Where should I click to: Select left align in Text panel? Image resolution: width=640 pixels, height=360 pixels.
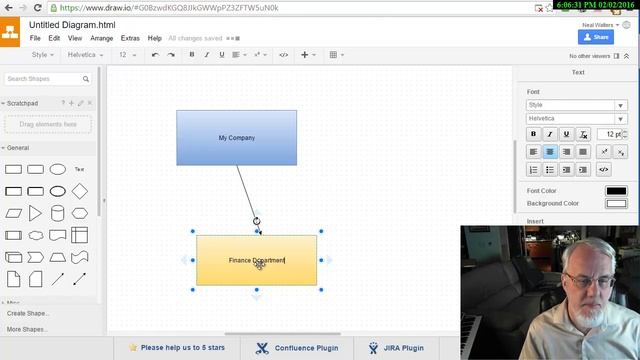pyautogui.click(x=533, y=152)
